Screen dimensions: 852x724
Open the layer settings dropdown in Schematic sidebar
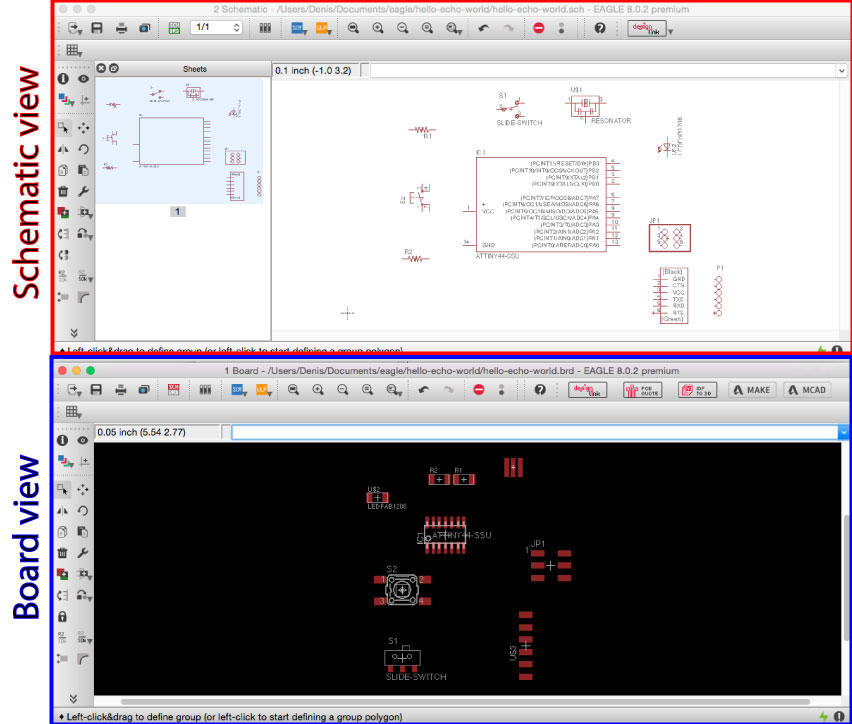pyautogui.click(x=65, y=100)
